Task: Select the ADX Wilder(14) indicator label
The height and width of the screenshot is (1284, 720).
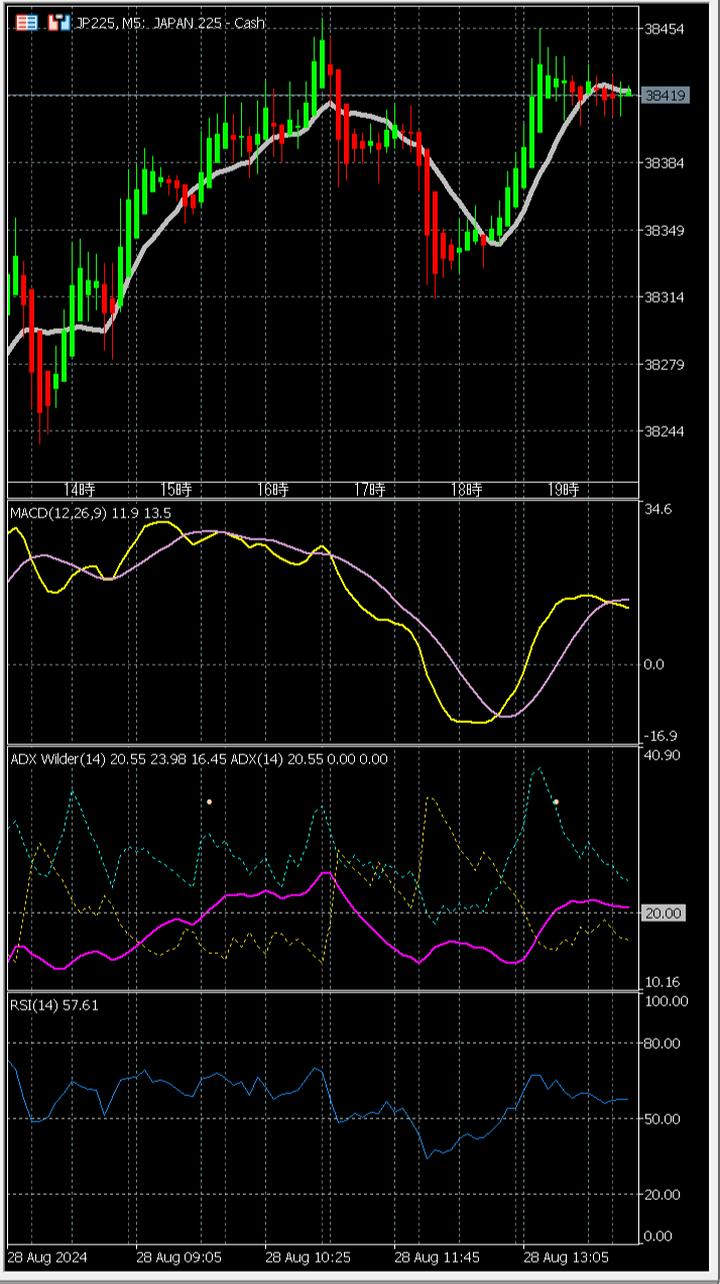Action: pyautogui.click(x=199, y=759)
